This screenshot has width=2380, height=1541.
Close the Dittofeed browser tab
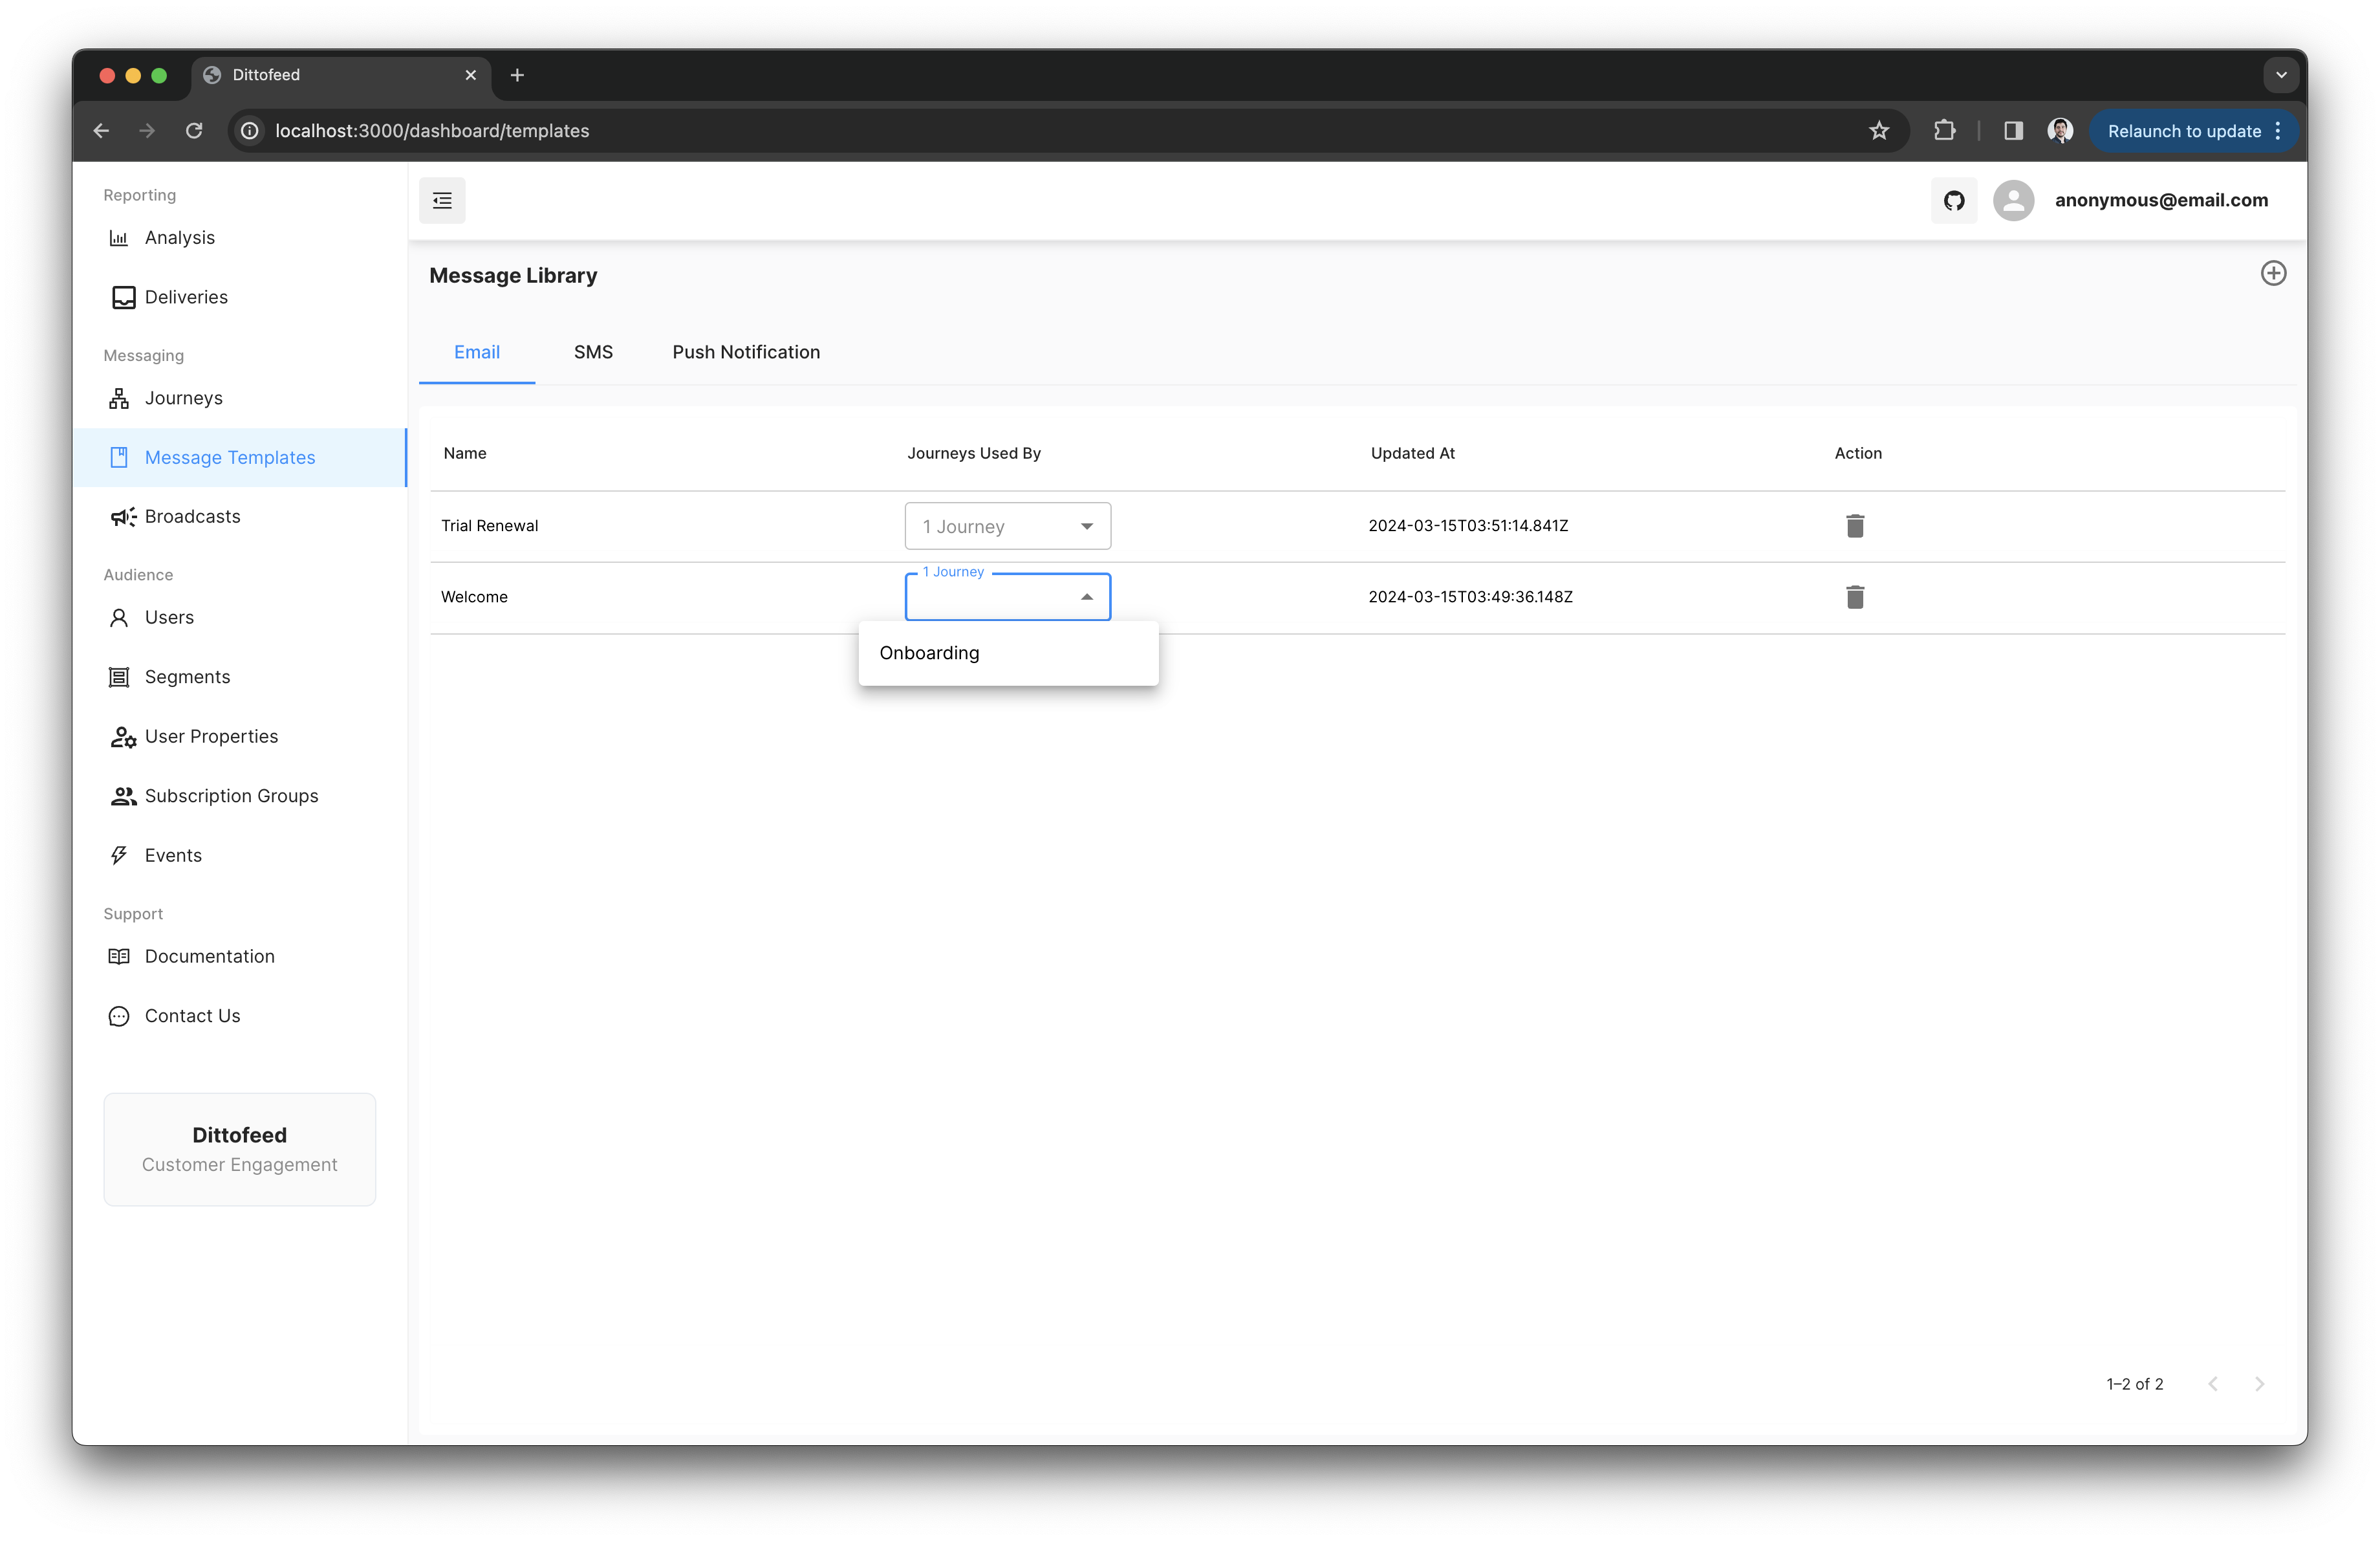470,75
